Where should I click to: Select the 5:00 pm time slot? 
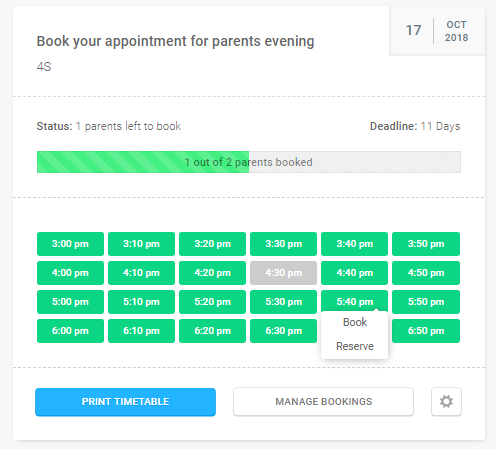coord(70,302)
